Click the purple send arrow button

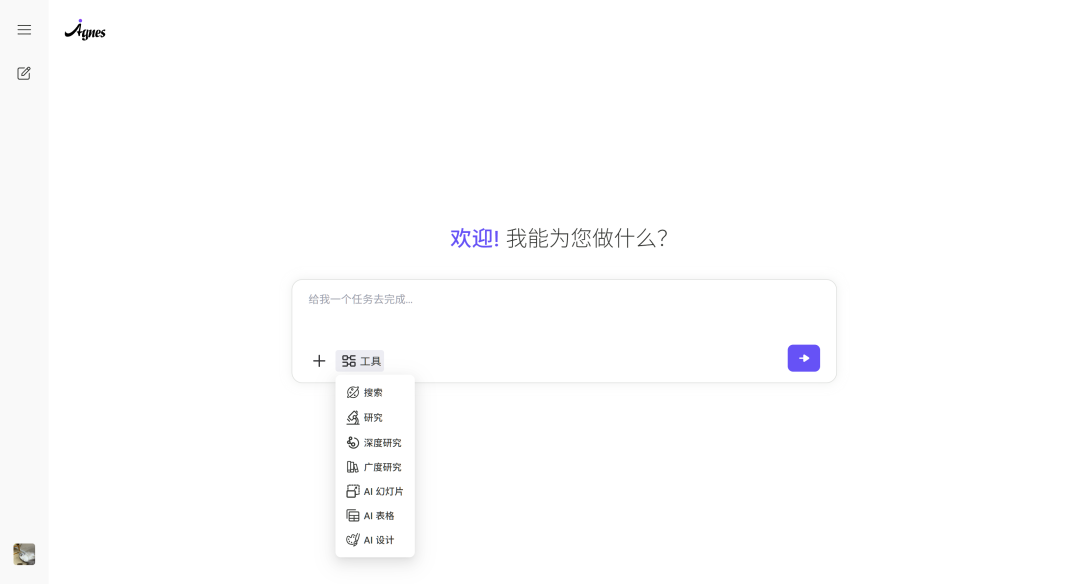(804, 358)
